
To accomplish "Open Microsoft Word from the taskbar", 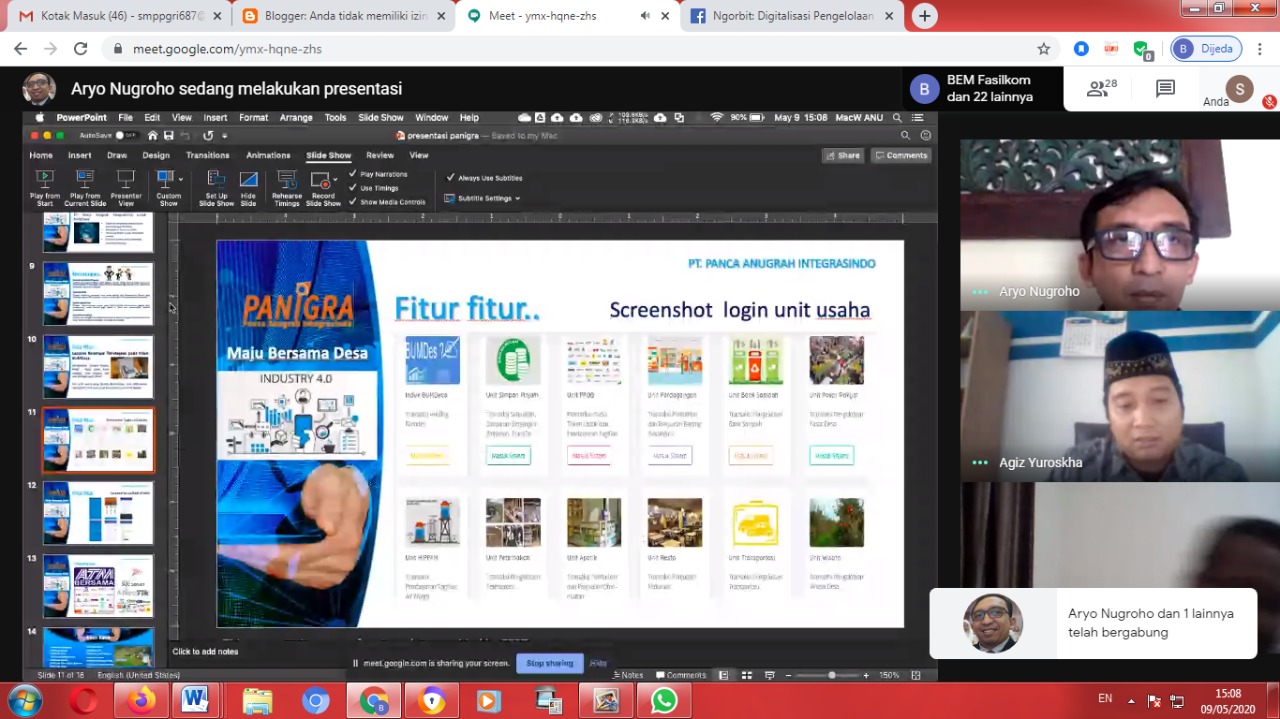I will [x=195, y=701].
